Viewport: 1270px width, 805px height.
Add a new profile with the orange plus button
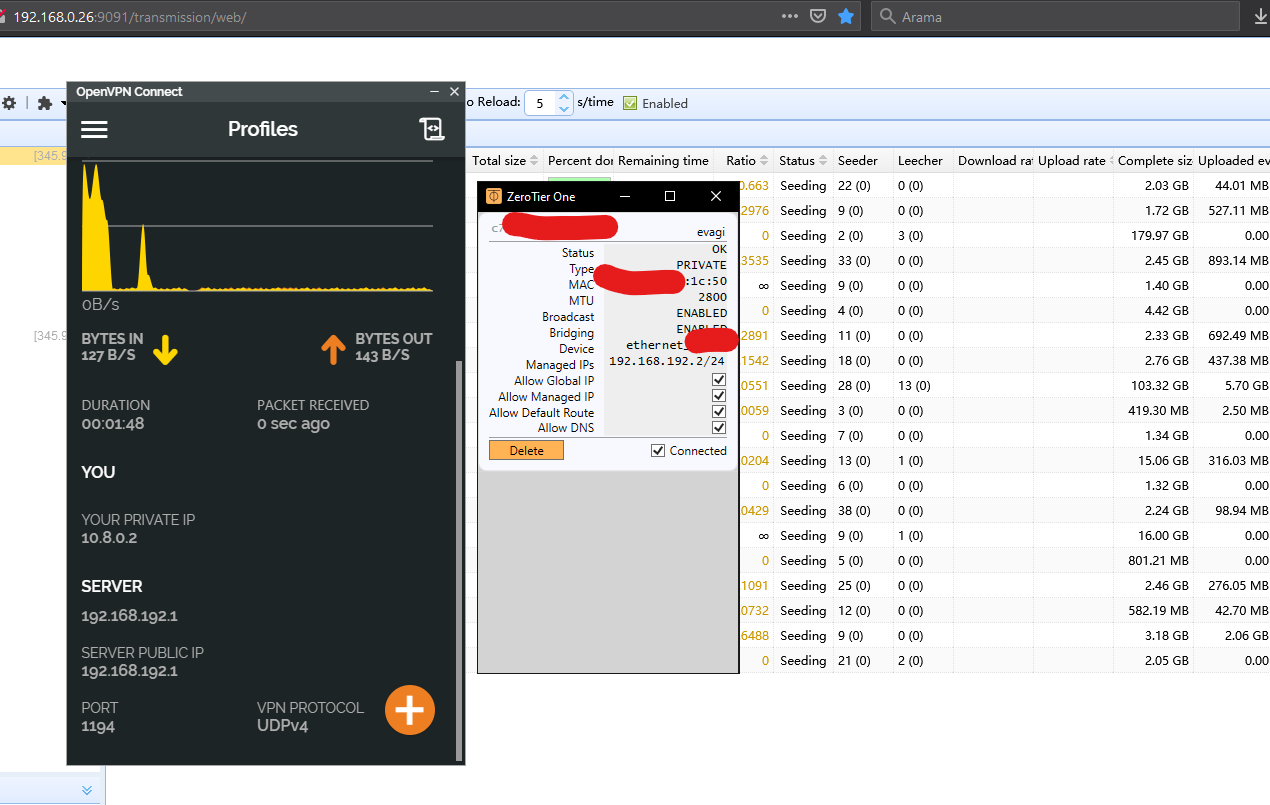410,710
